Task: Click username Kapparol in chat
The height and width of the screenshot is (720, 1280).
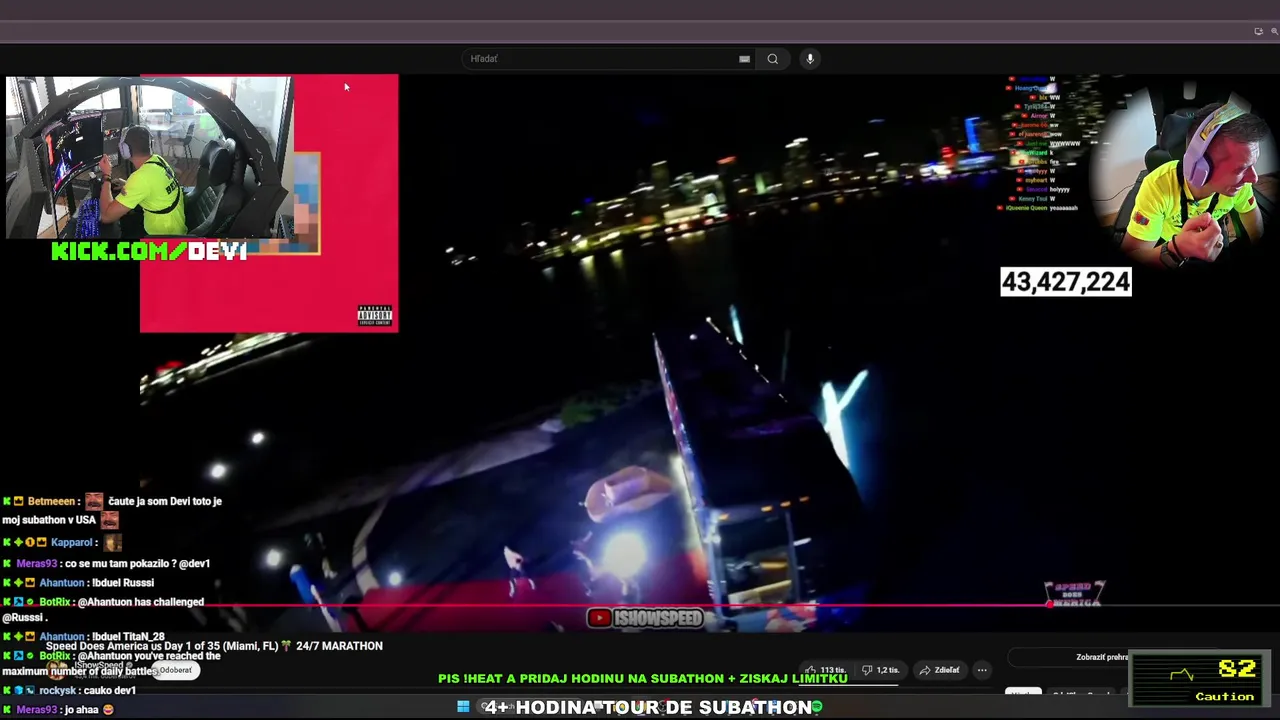Action: (x=72, y=542)
